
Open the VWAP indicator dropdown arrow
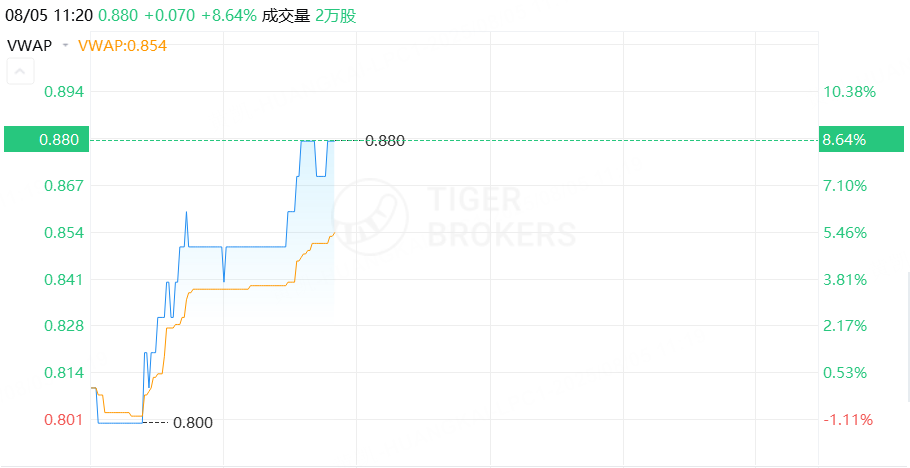66,45
